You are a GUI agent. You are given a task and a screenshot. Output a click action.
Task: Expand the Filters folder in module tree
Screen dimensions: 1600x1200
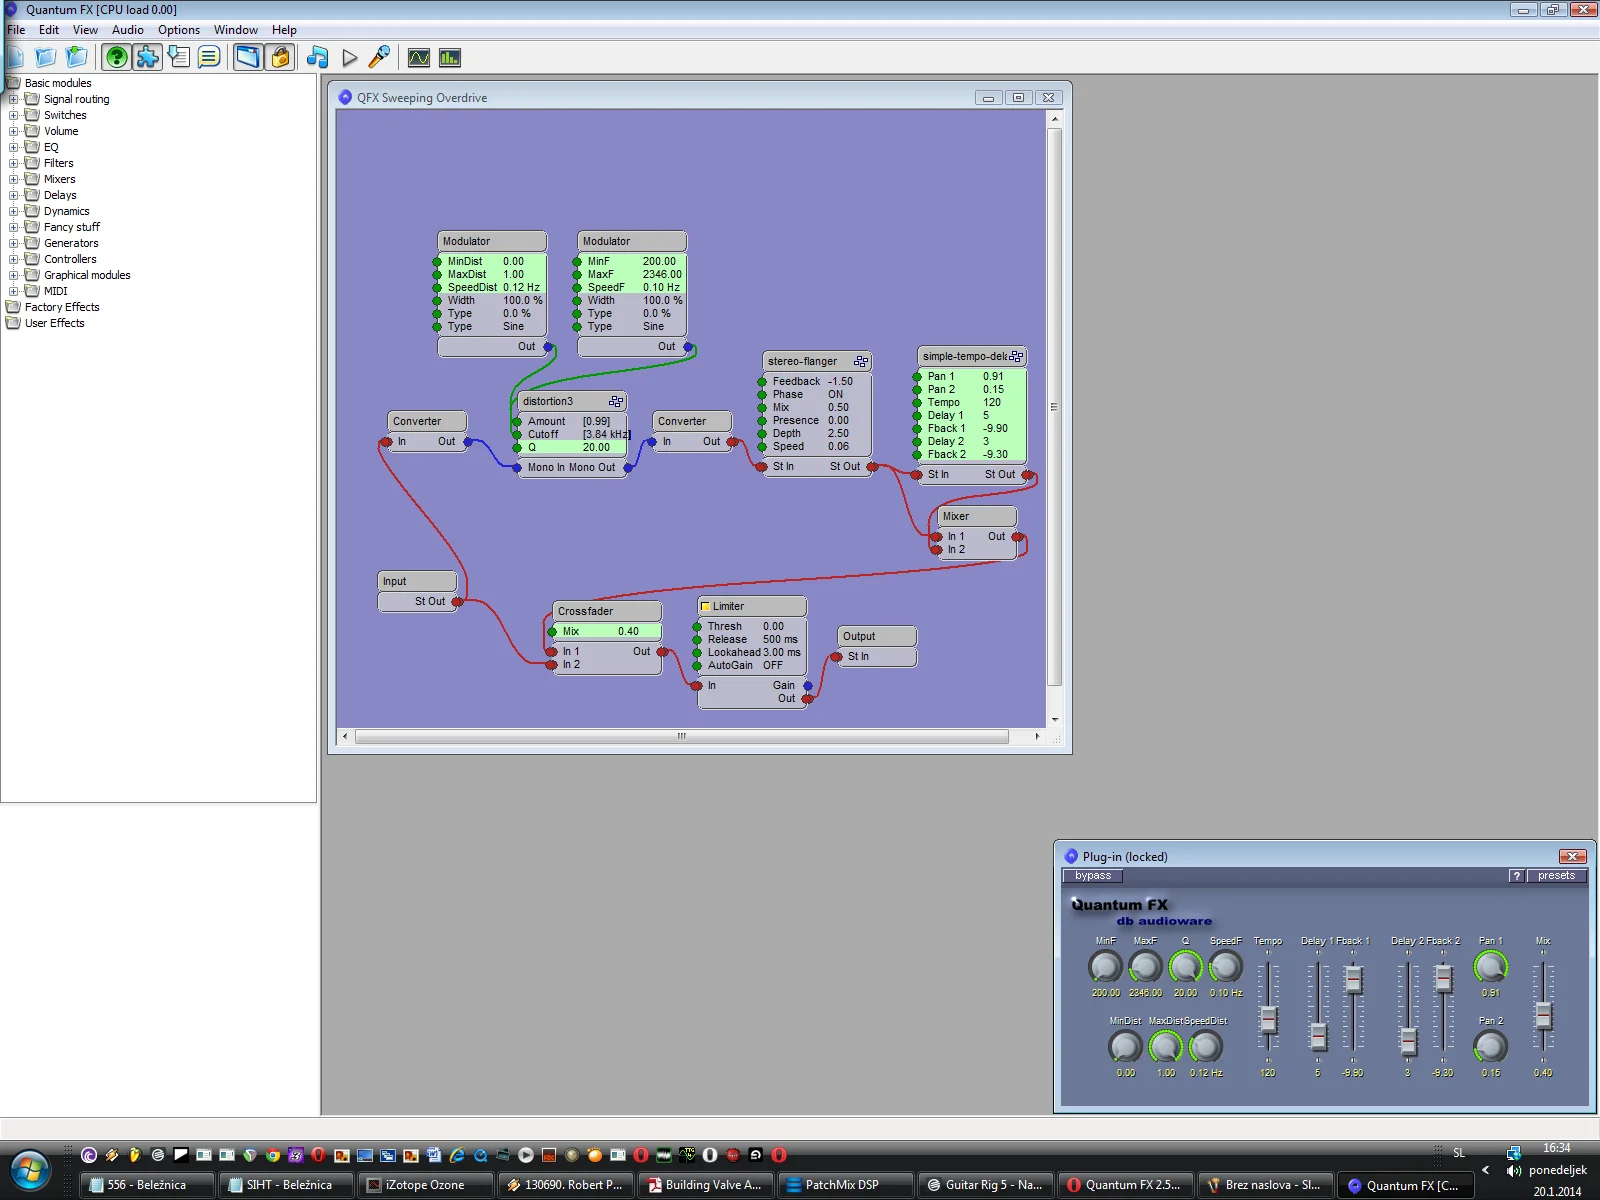pos(14,163)
